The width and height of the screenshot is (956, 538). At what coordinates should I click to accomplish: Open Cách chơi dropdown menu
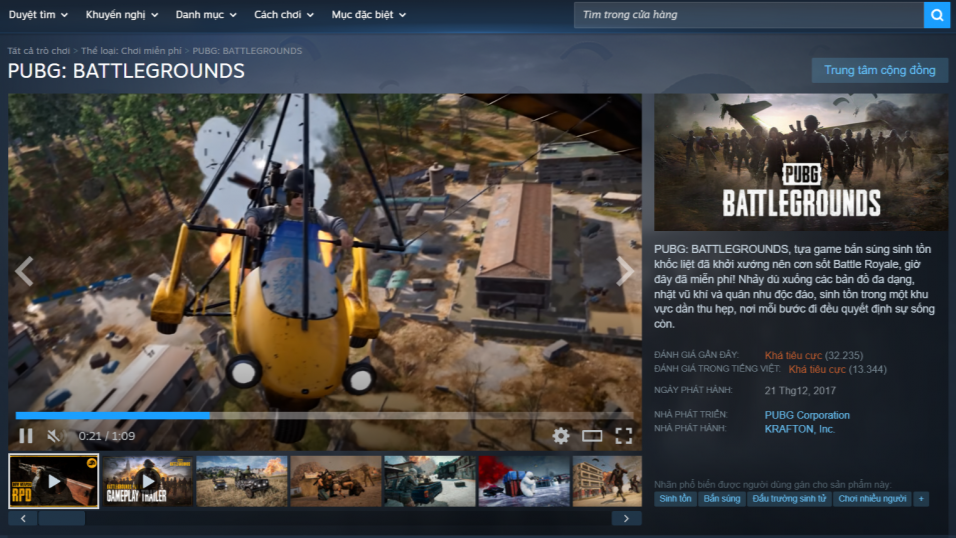[284, 15]
